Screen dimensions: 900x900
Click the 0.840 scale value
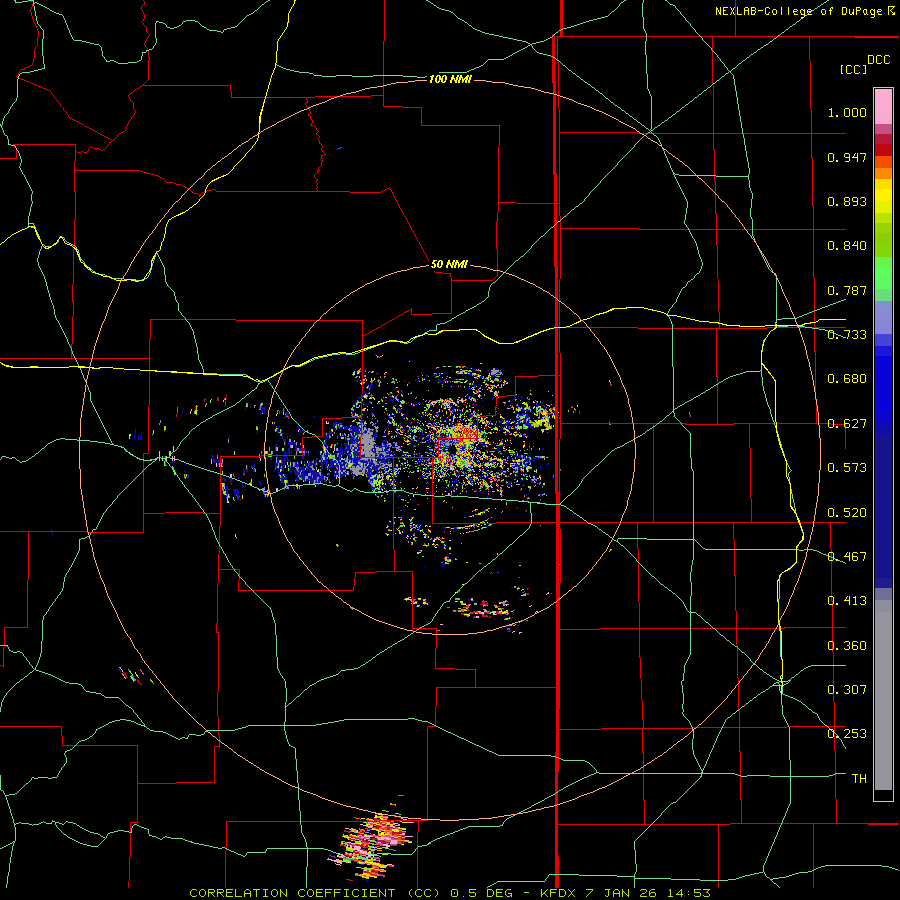847,246
